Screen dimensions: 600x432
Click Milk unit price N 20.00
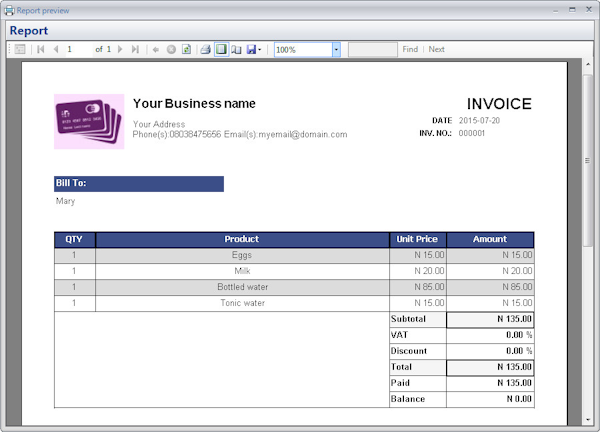pos(417,271)
